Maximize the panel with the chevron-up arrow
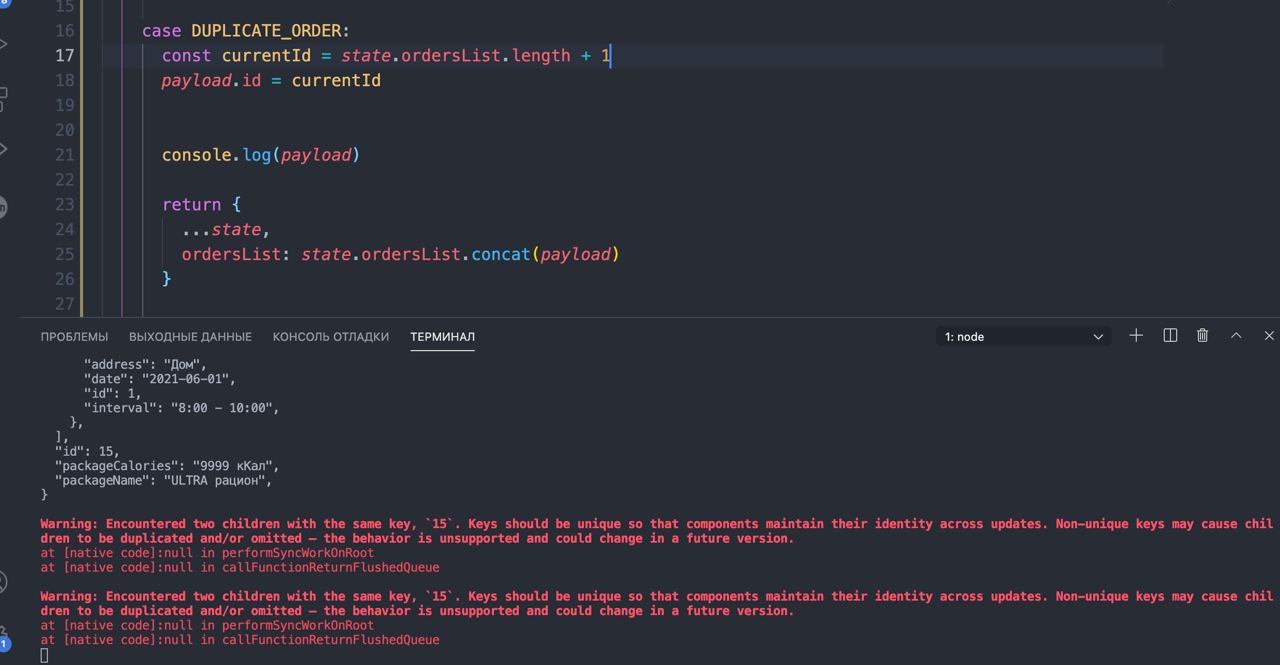The height and width of the screenshot is (665, 1280). point(1236,336)
